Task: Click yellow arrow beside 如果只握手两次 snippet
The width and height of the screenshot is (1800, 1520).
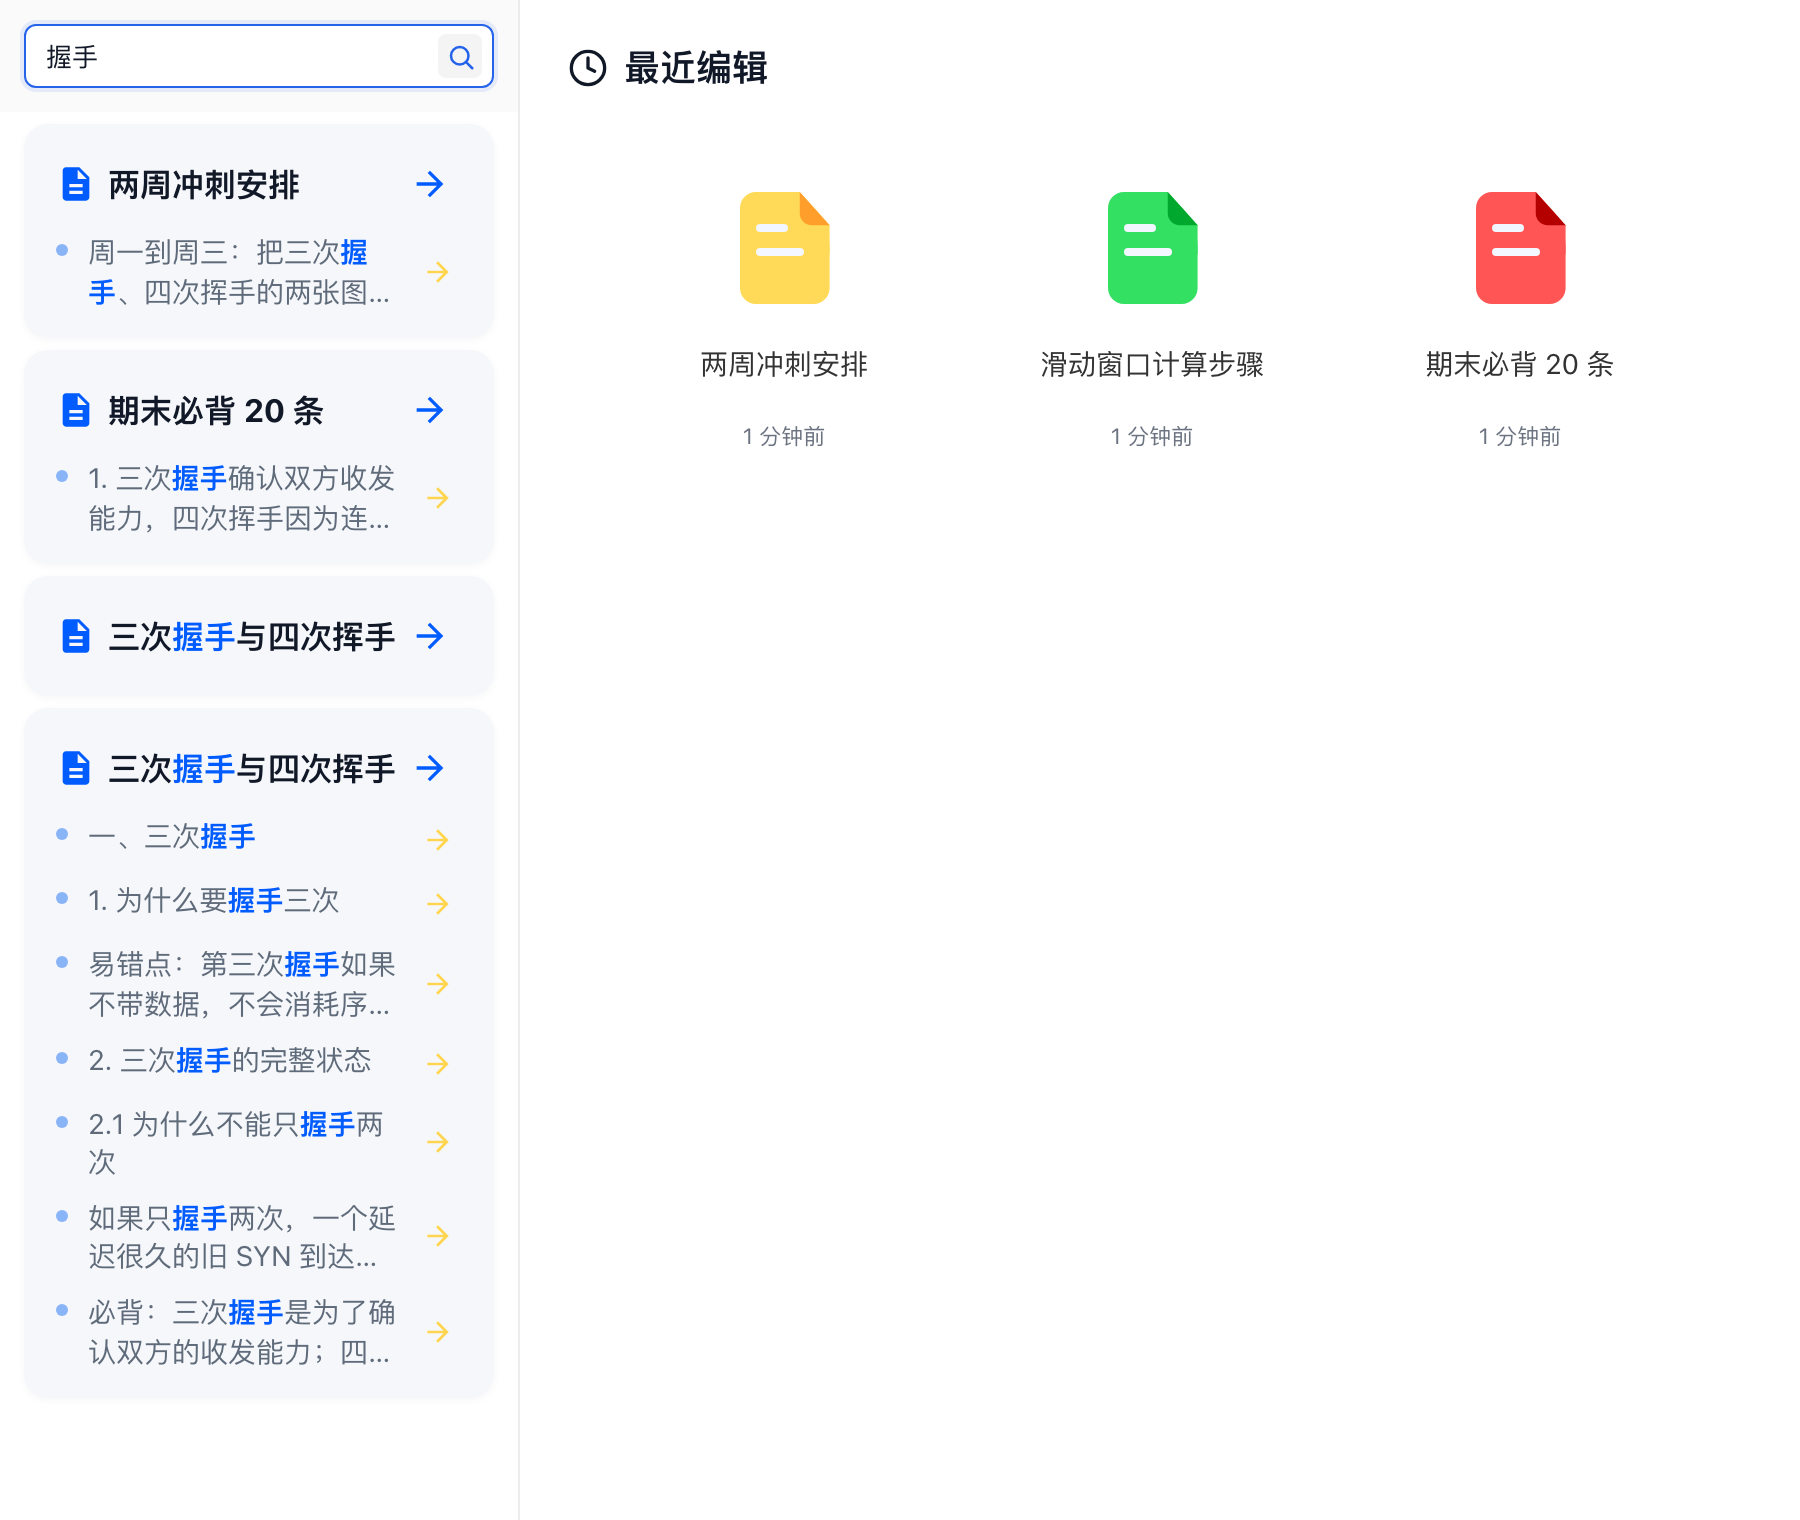Action: pos(438,1236)
